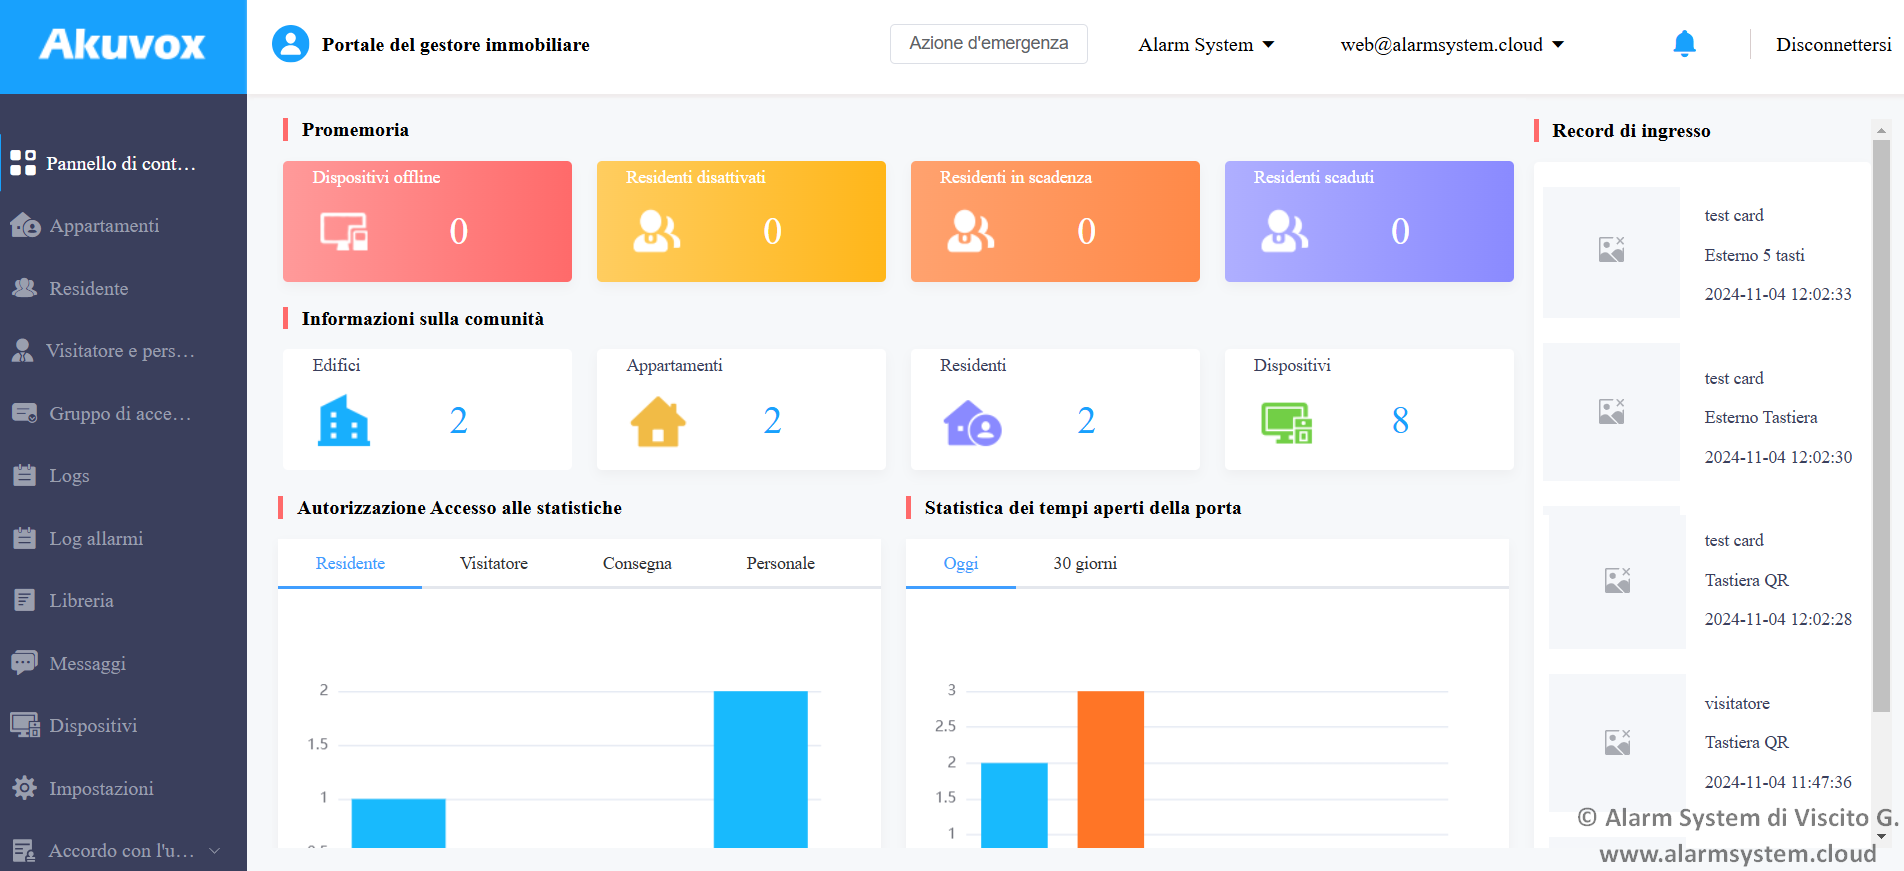The image size is (1904, 871).
Task: Click the Pannello di controllo grid icon
Action: pos(22,163)
